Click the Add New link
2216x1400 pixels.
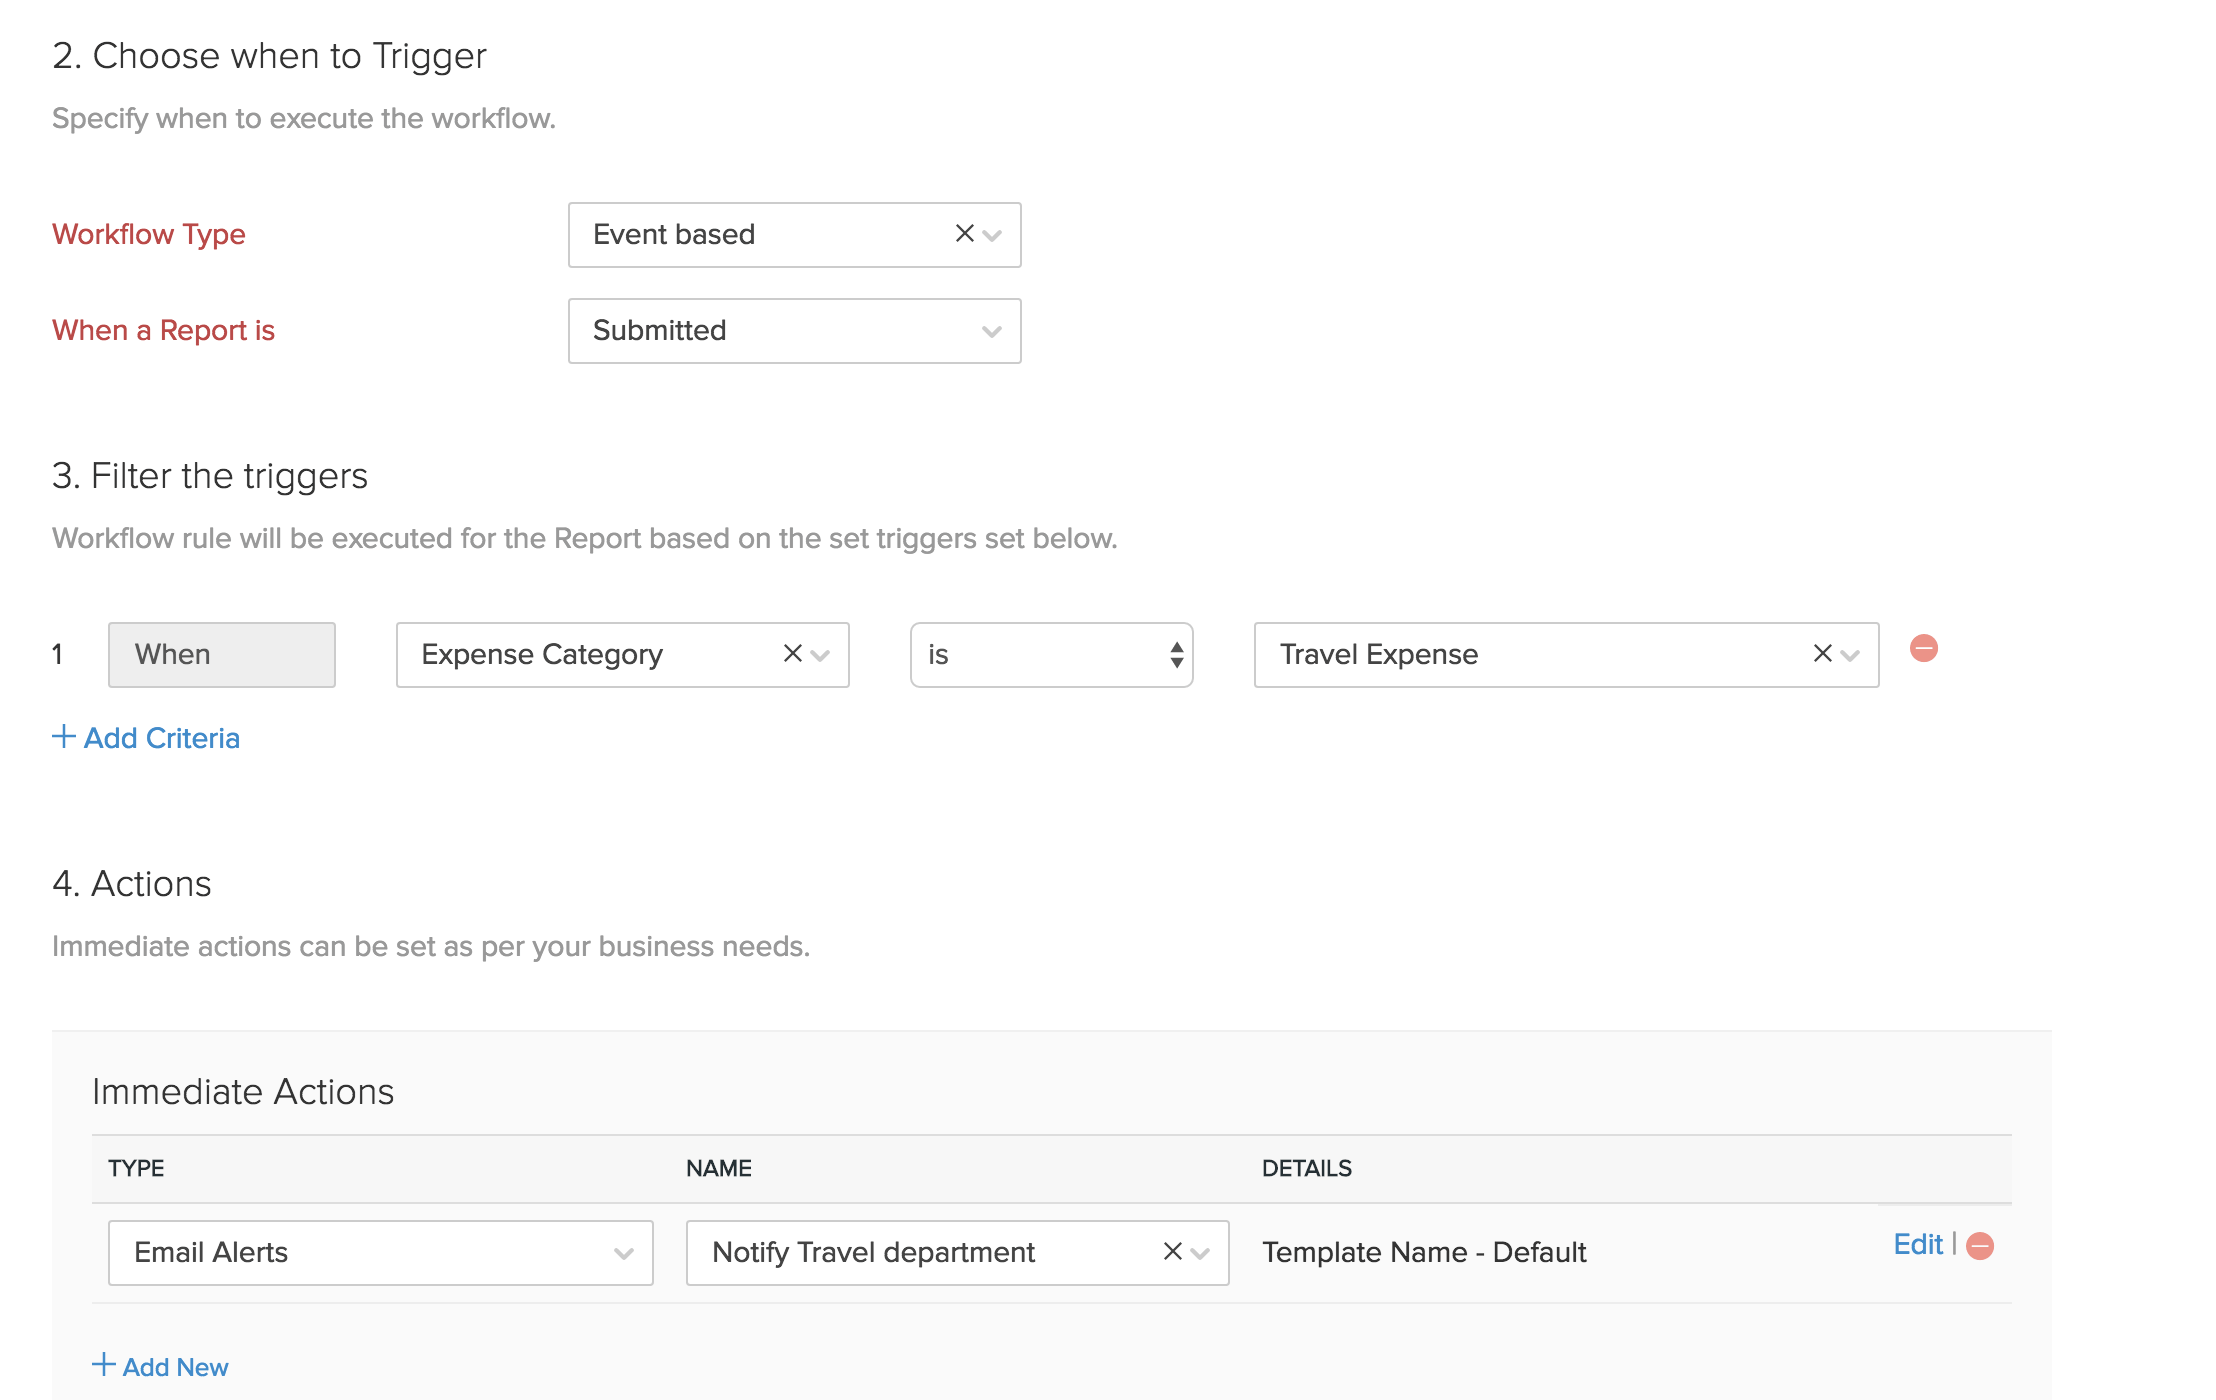(176, 1366)
